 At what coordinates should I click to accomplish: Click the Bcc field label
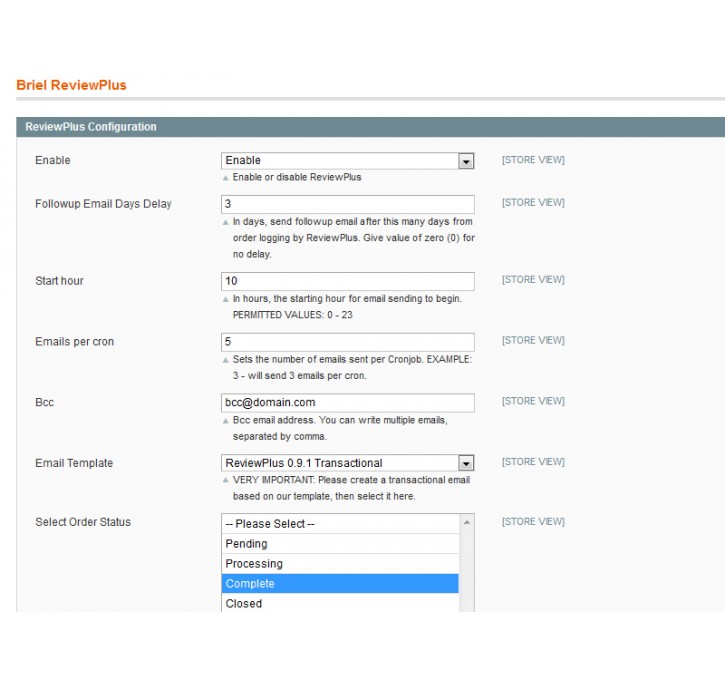(x=44, y=402)
